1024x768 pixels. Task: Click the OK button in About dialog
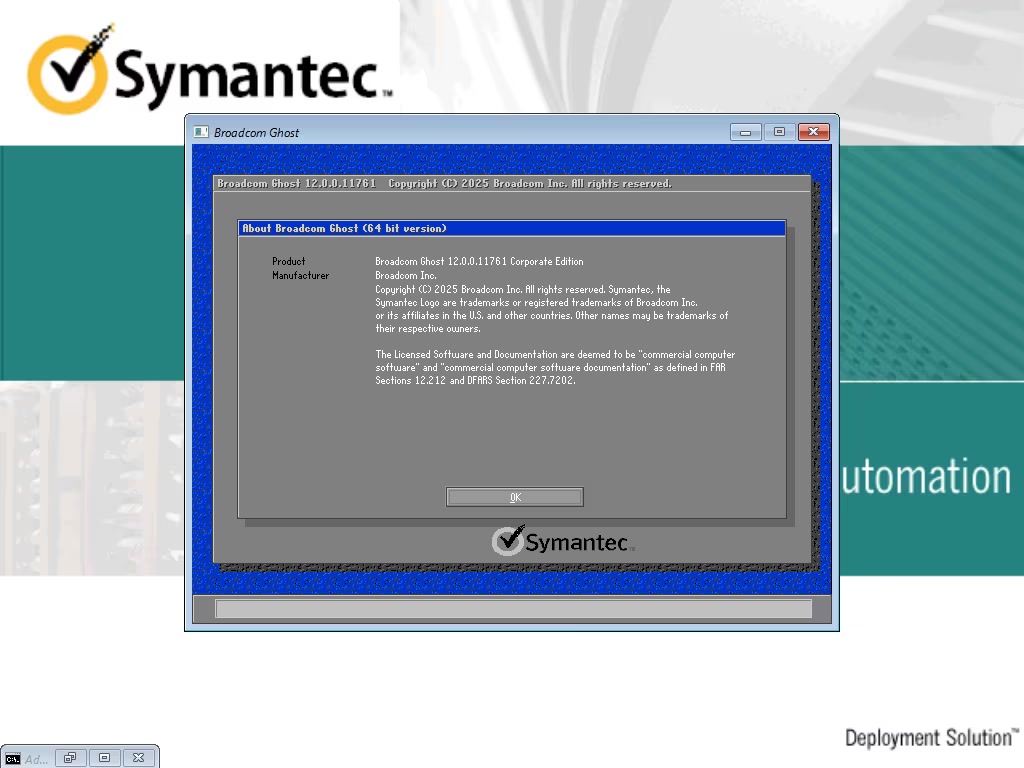(514, 497)
